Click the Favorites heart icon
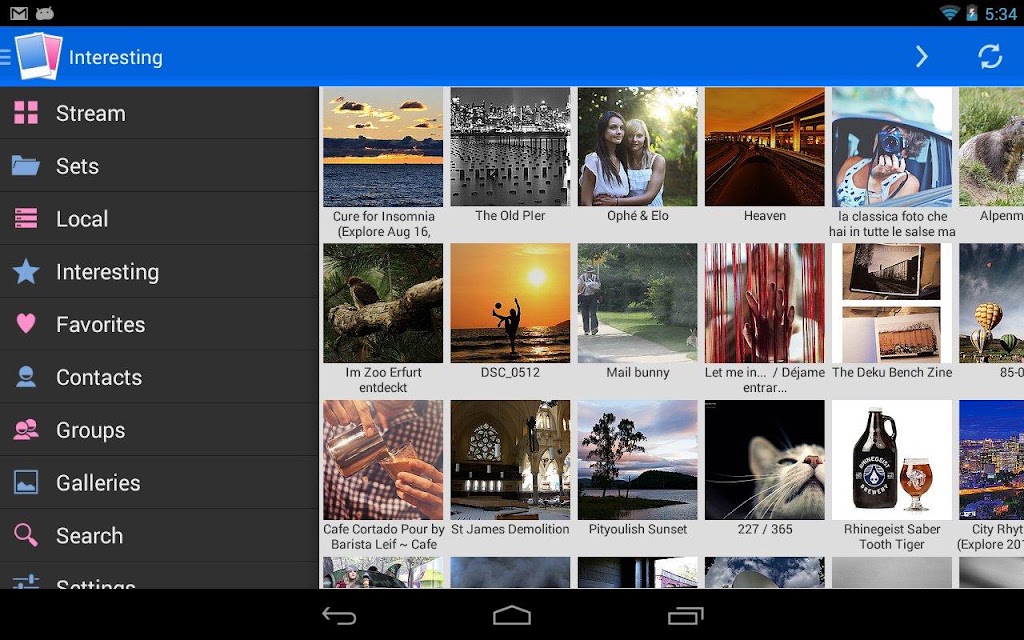 (26, 323)
